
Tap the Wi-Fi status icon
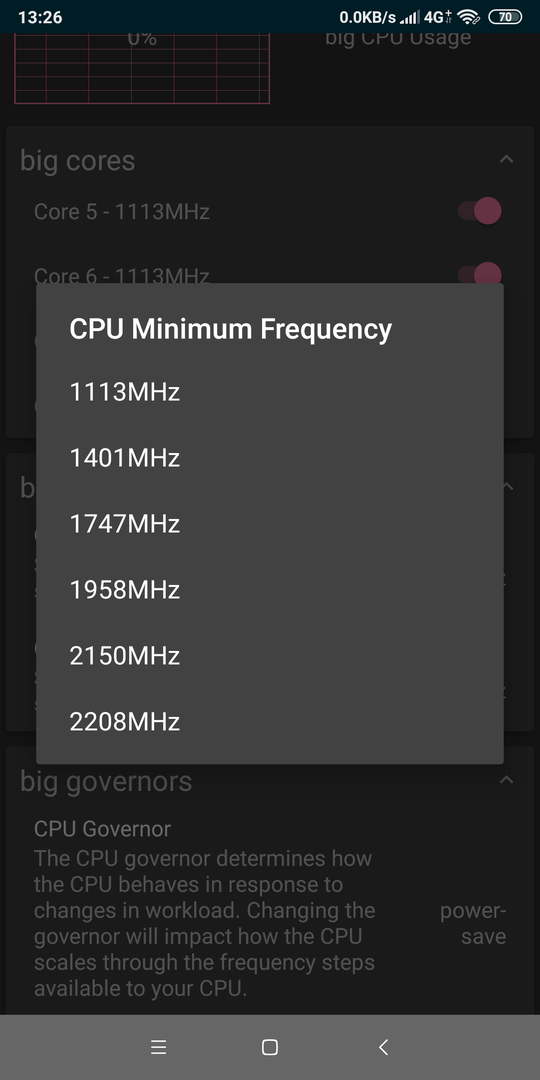click(x=468, y=17)
